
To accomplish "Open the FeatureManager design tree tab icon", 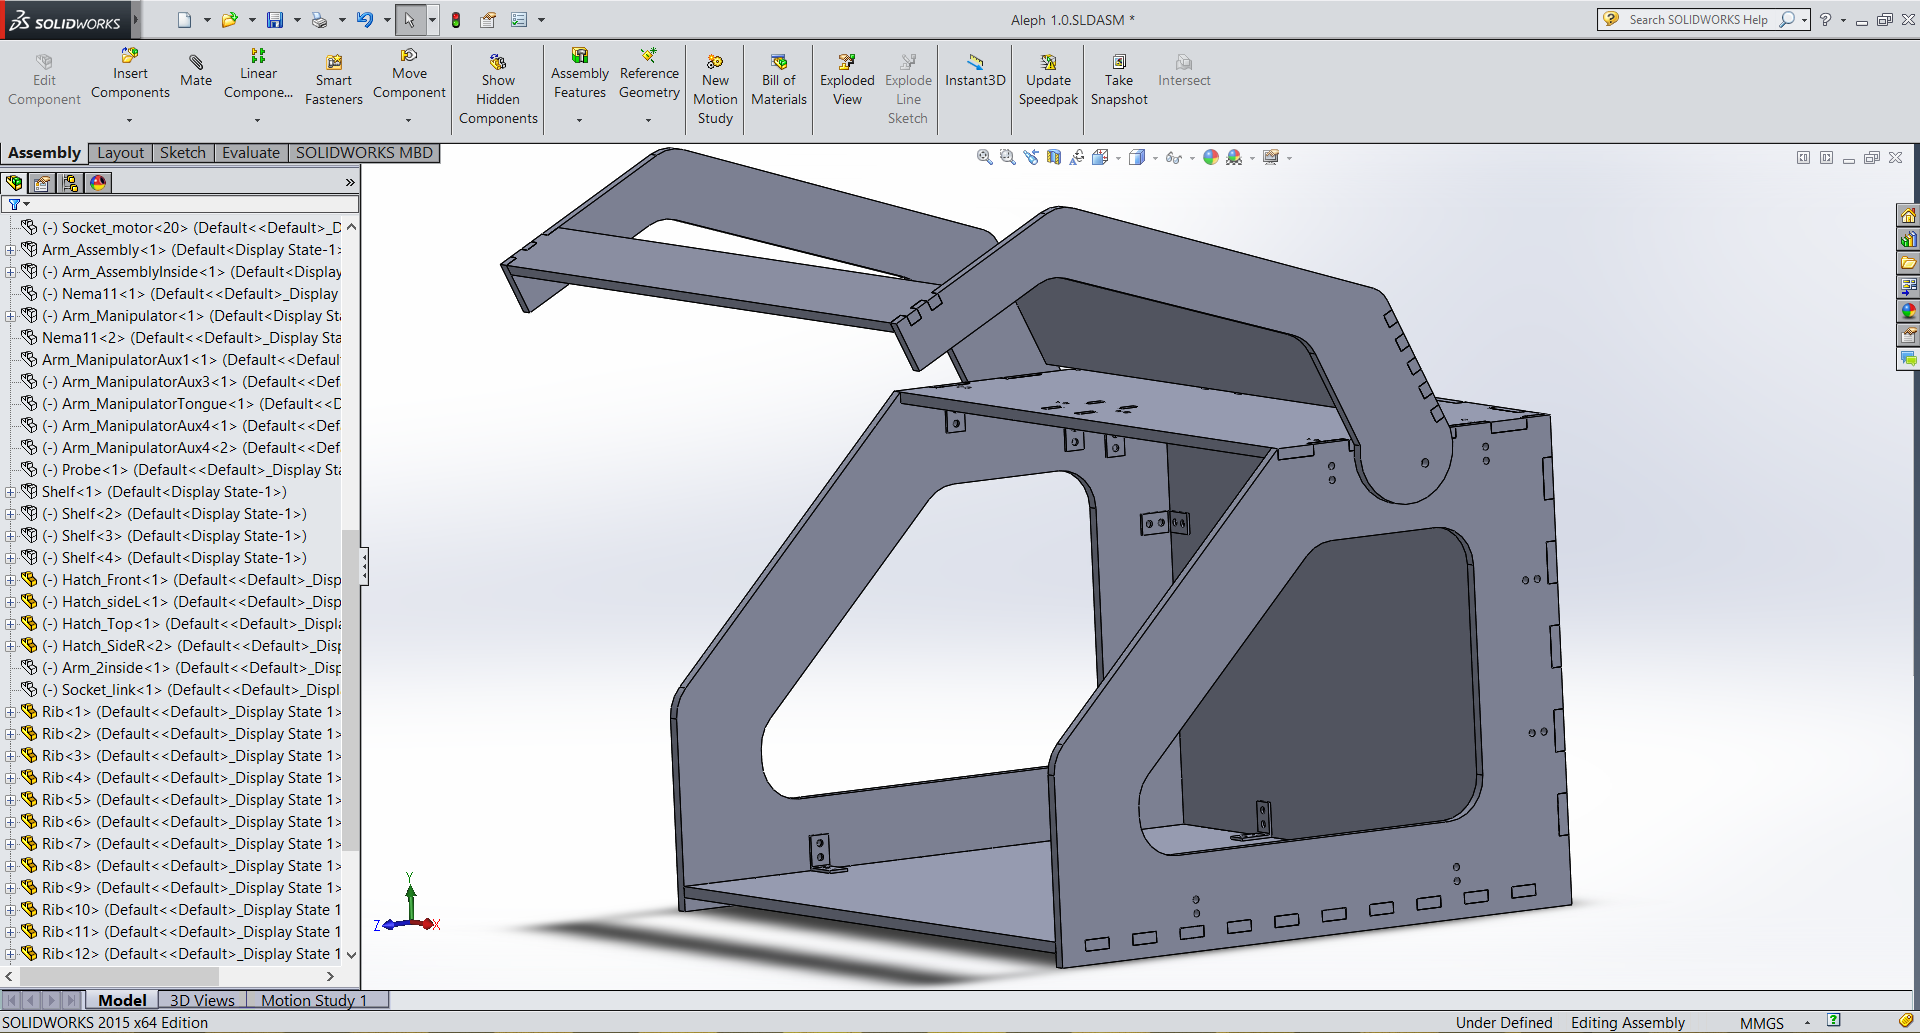I will point(14,183).
